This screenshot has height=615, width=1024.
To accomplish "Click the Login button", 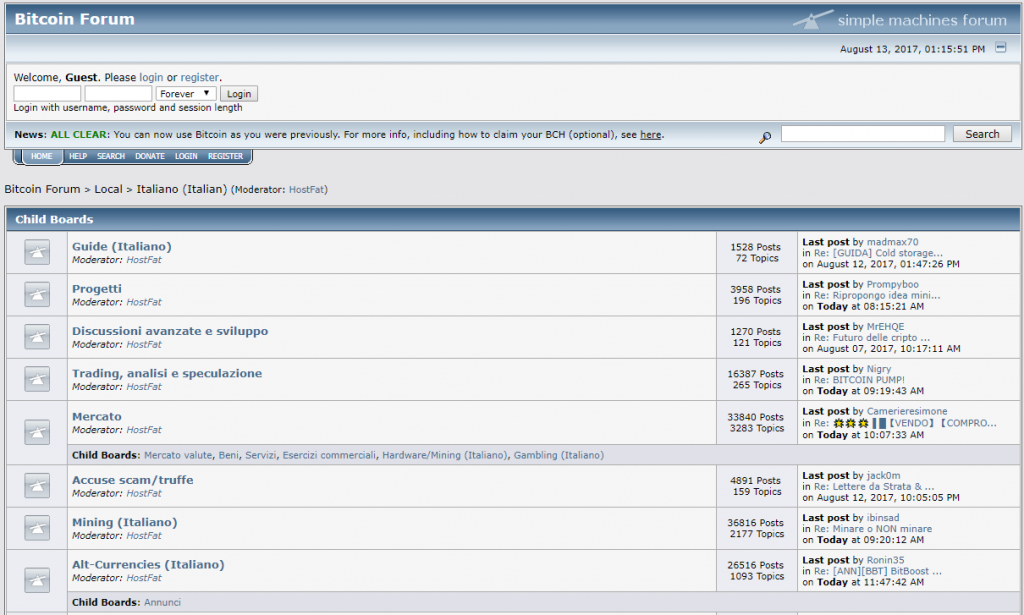I will tap(239, 93).
